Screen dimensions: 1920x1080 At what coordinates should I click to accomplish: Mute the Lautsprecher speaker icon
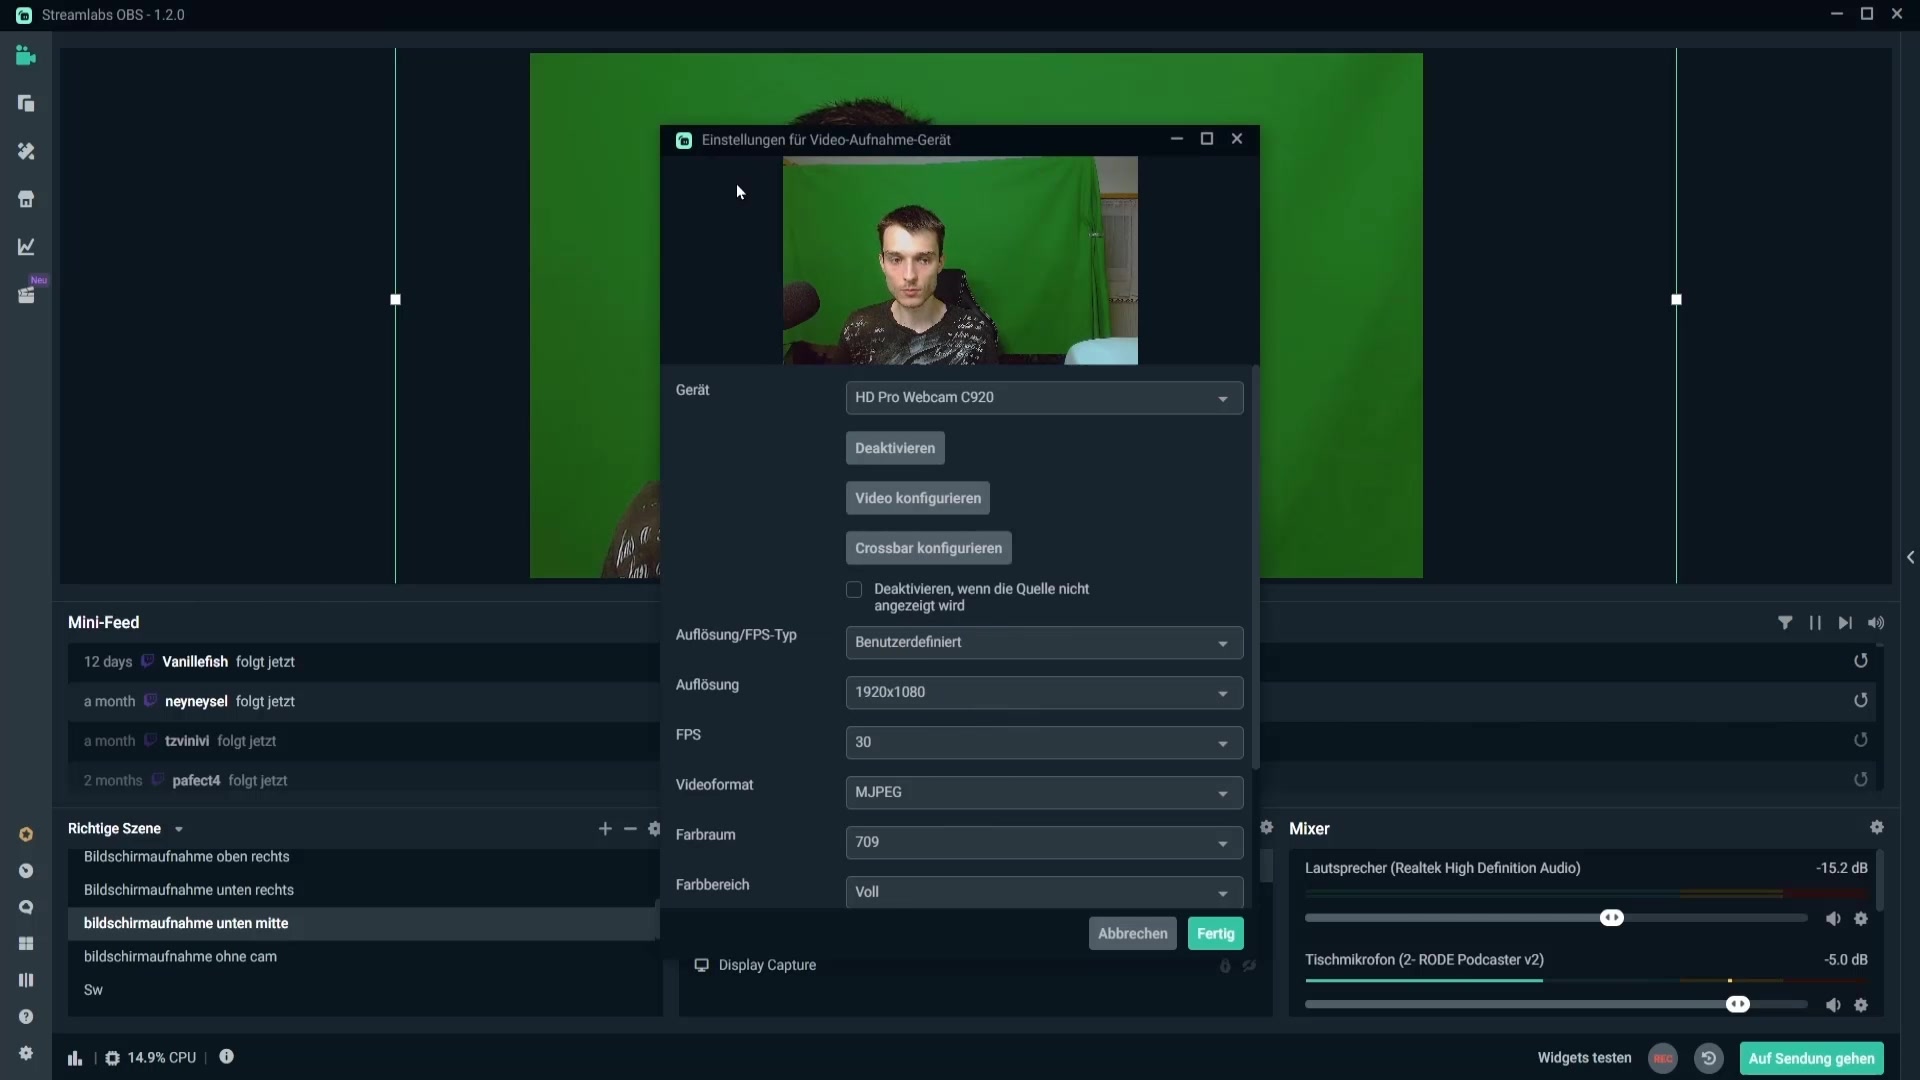point(1833,918)
